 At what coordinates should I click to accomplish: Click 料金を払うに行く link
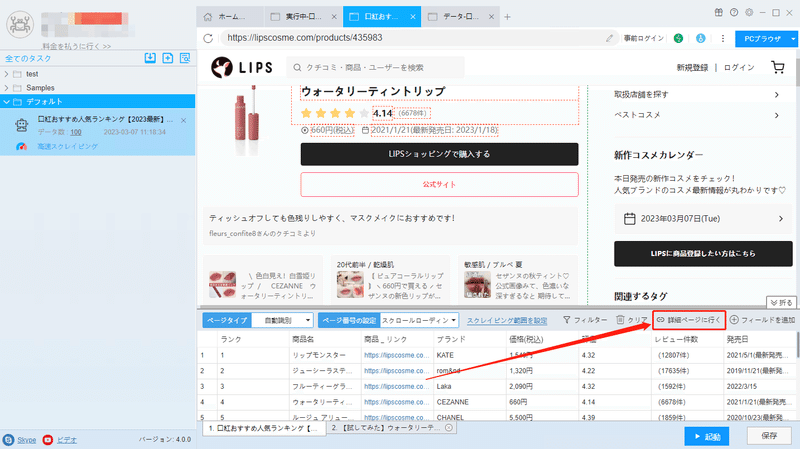pyautogui.click(x=77, y=46)
